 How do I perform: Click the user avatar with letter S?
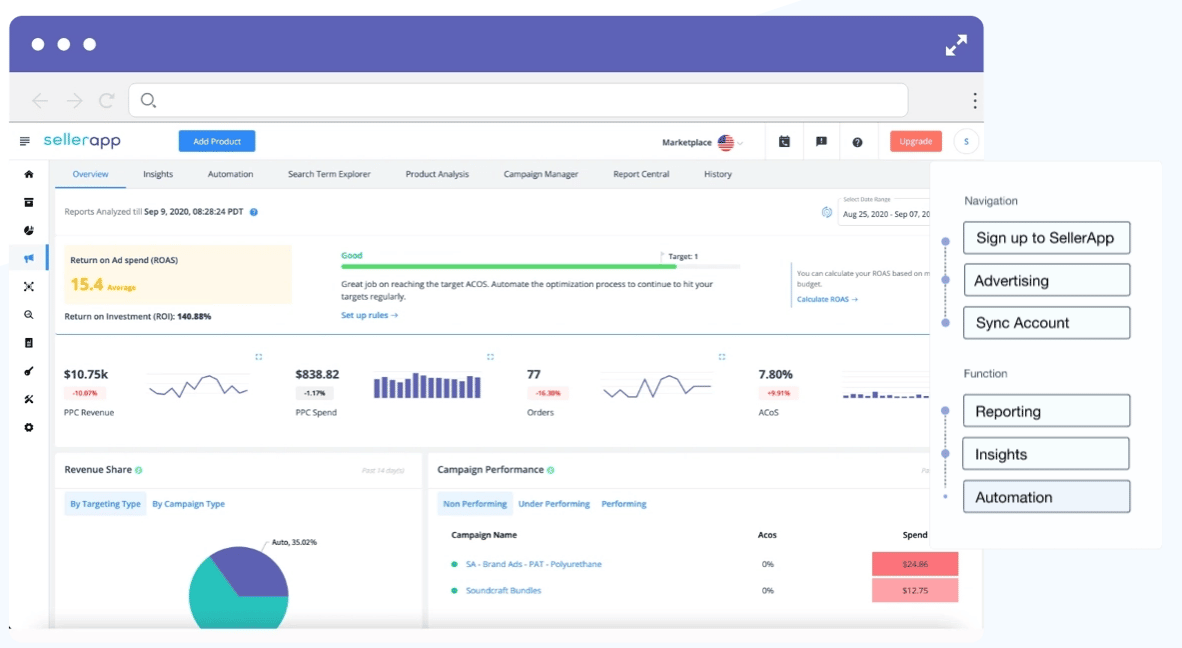(966, 142)
